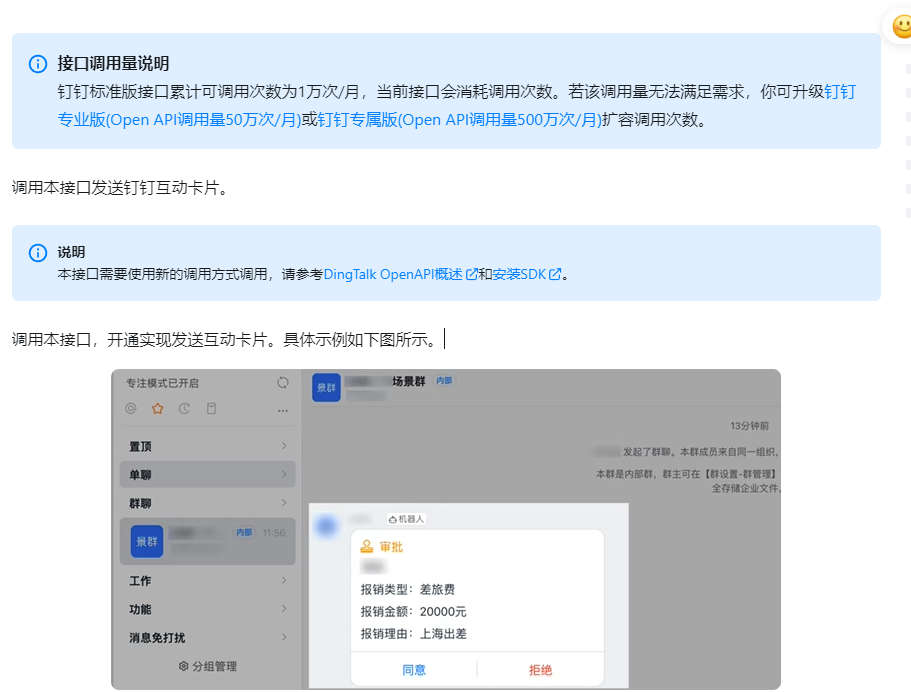Expand the 单聊 group
The image size is (911, 692).
point(207,474)
